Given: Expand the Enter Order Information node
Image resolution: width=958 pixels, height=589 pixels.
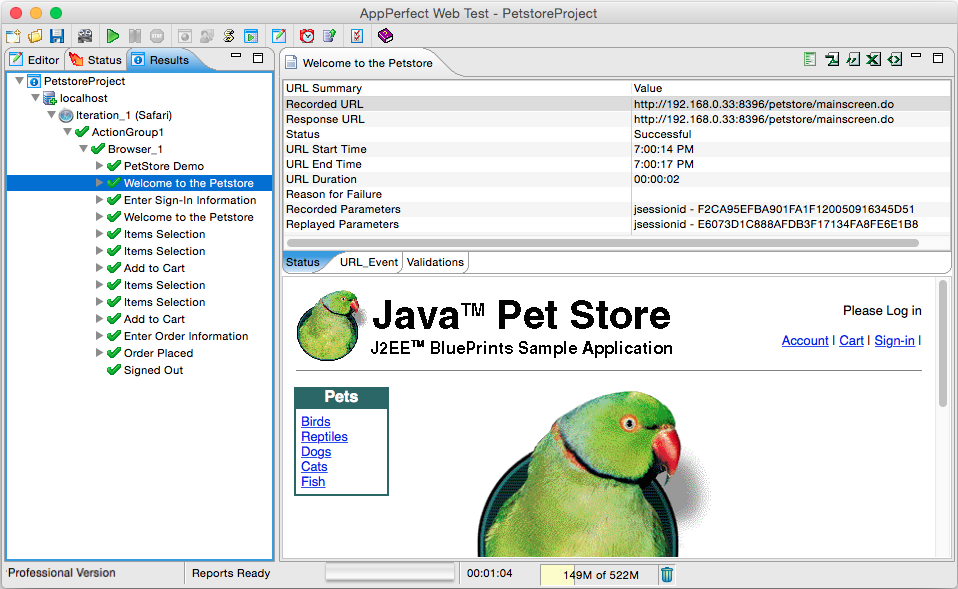Looking at the screenshot, I should pos(99,335).
